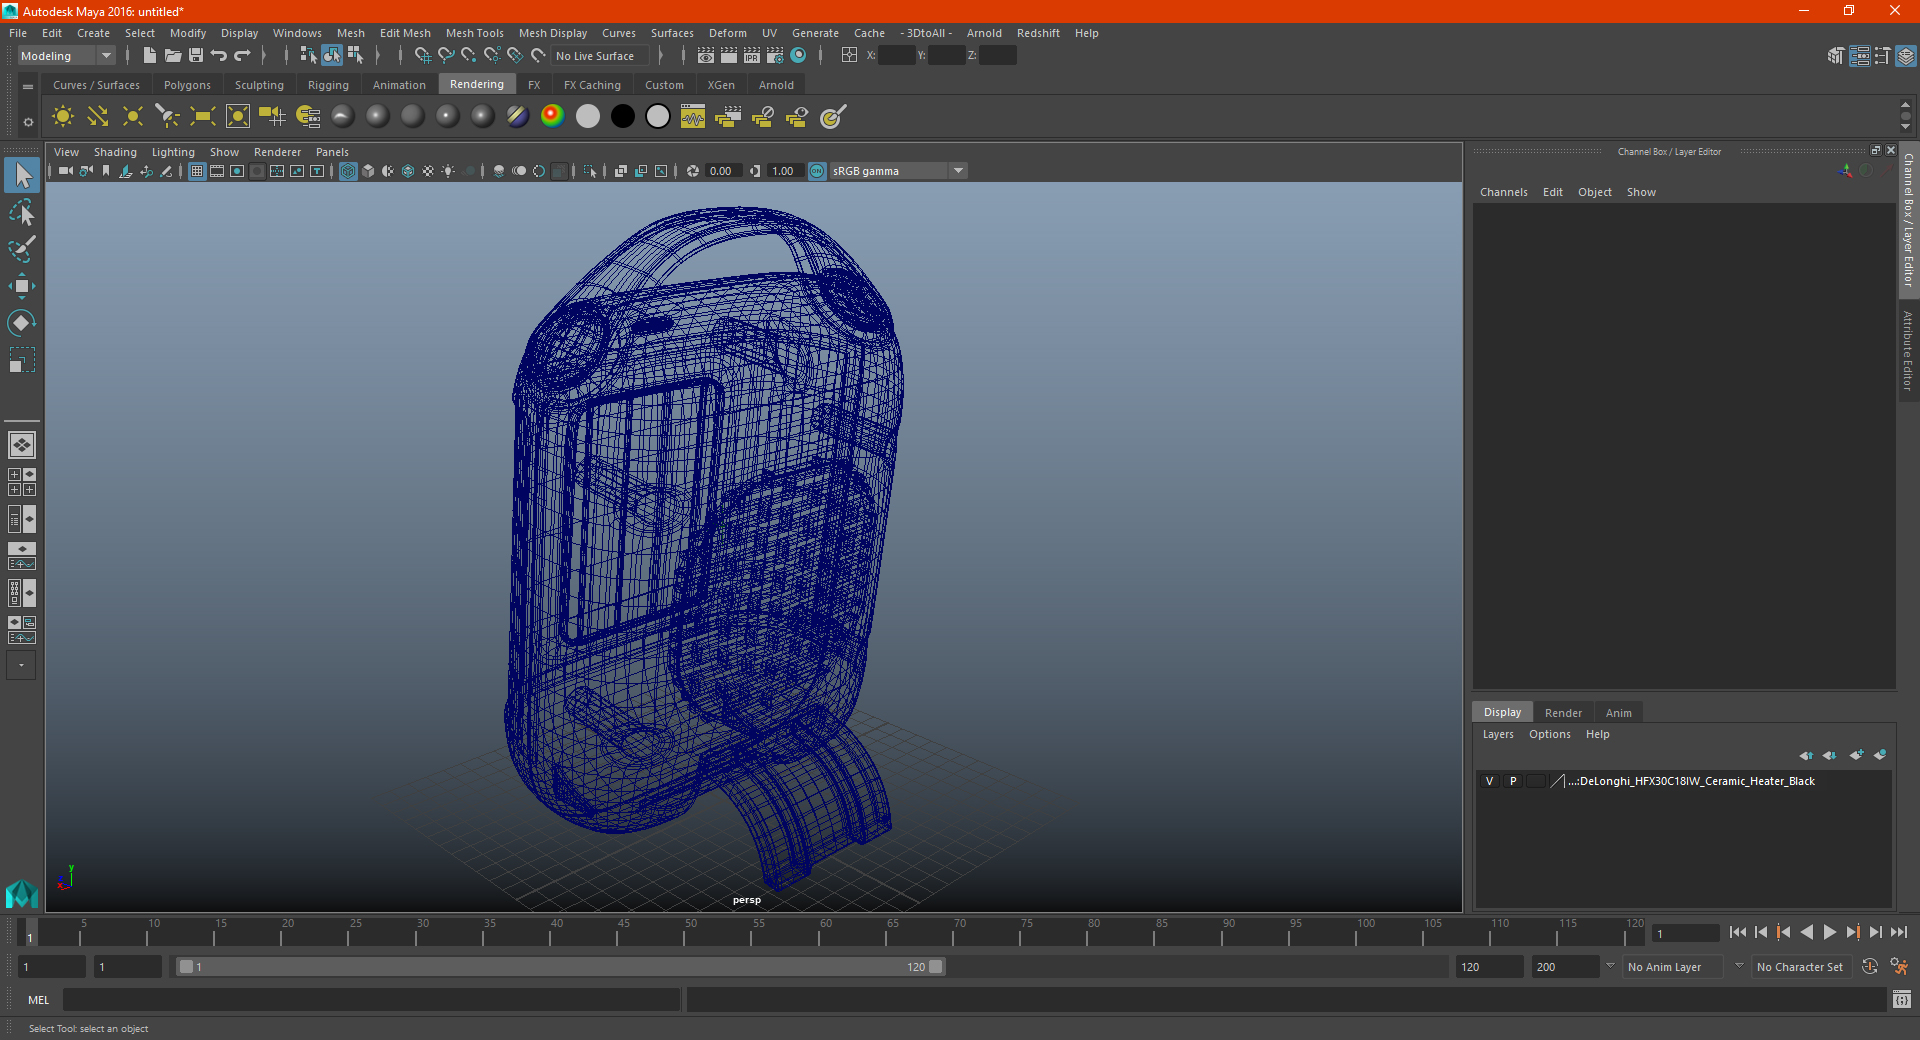Click the Save Scene disk icon

click(196, 56)
